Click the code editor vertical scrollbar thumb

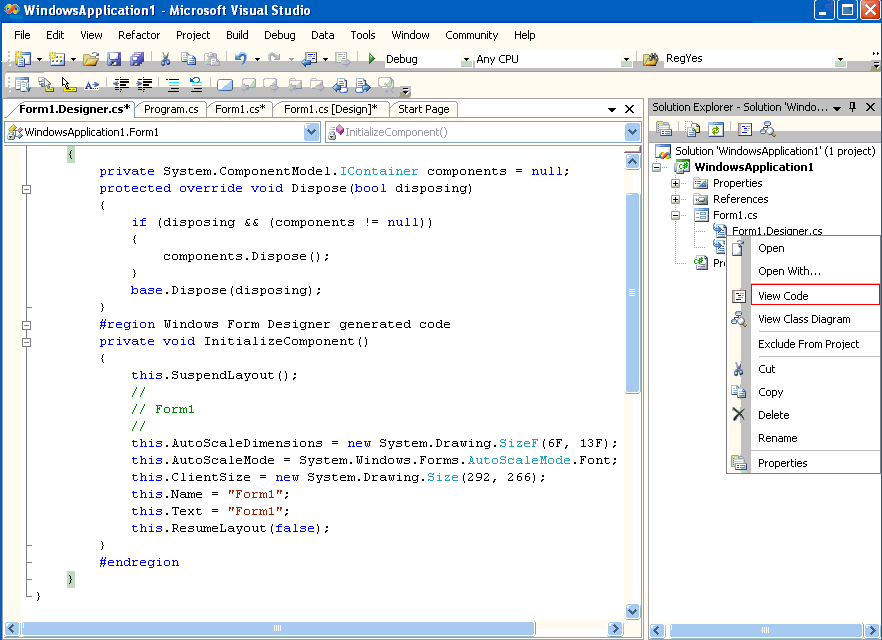(x=632, y=292)
